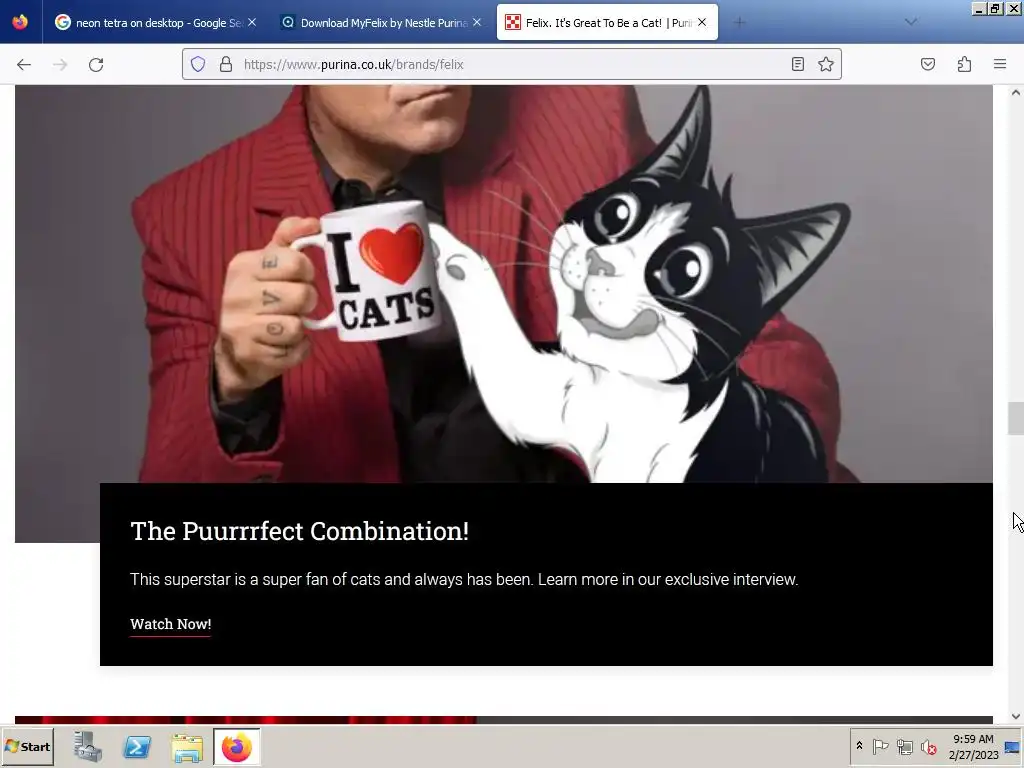Click the taskbar clock and date
The image size is (1024, 768).
973,746
